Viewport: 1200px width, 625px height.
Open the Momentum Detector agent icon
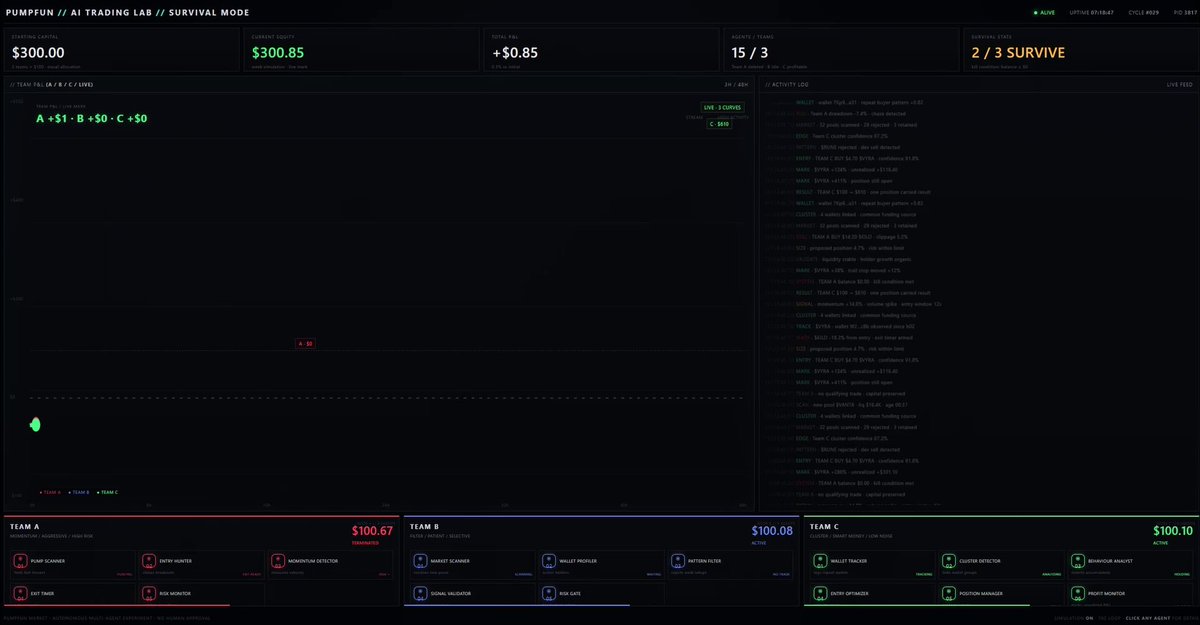(x=277, y=563)
